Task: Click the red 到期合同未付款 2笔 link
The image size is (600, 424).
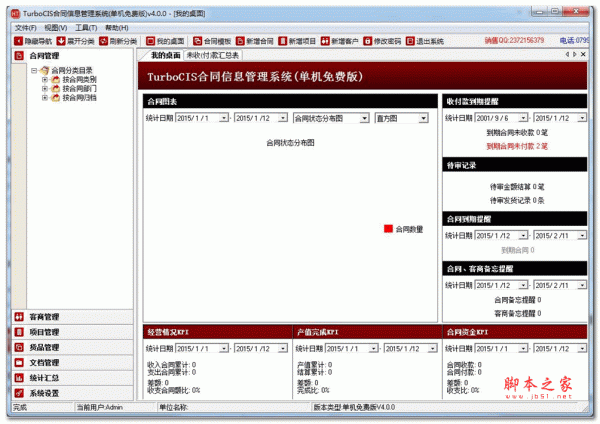Action: (x=517, y=146)
